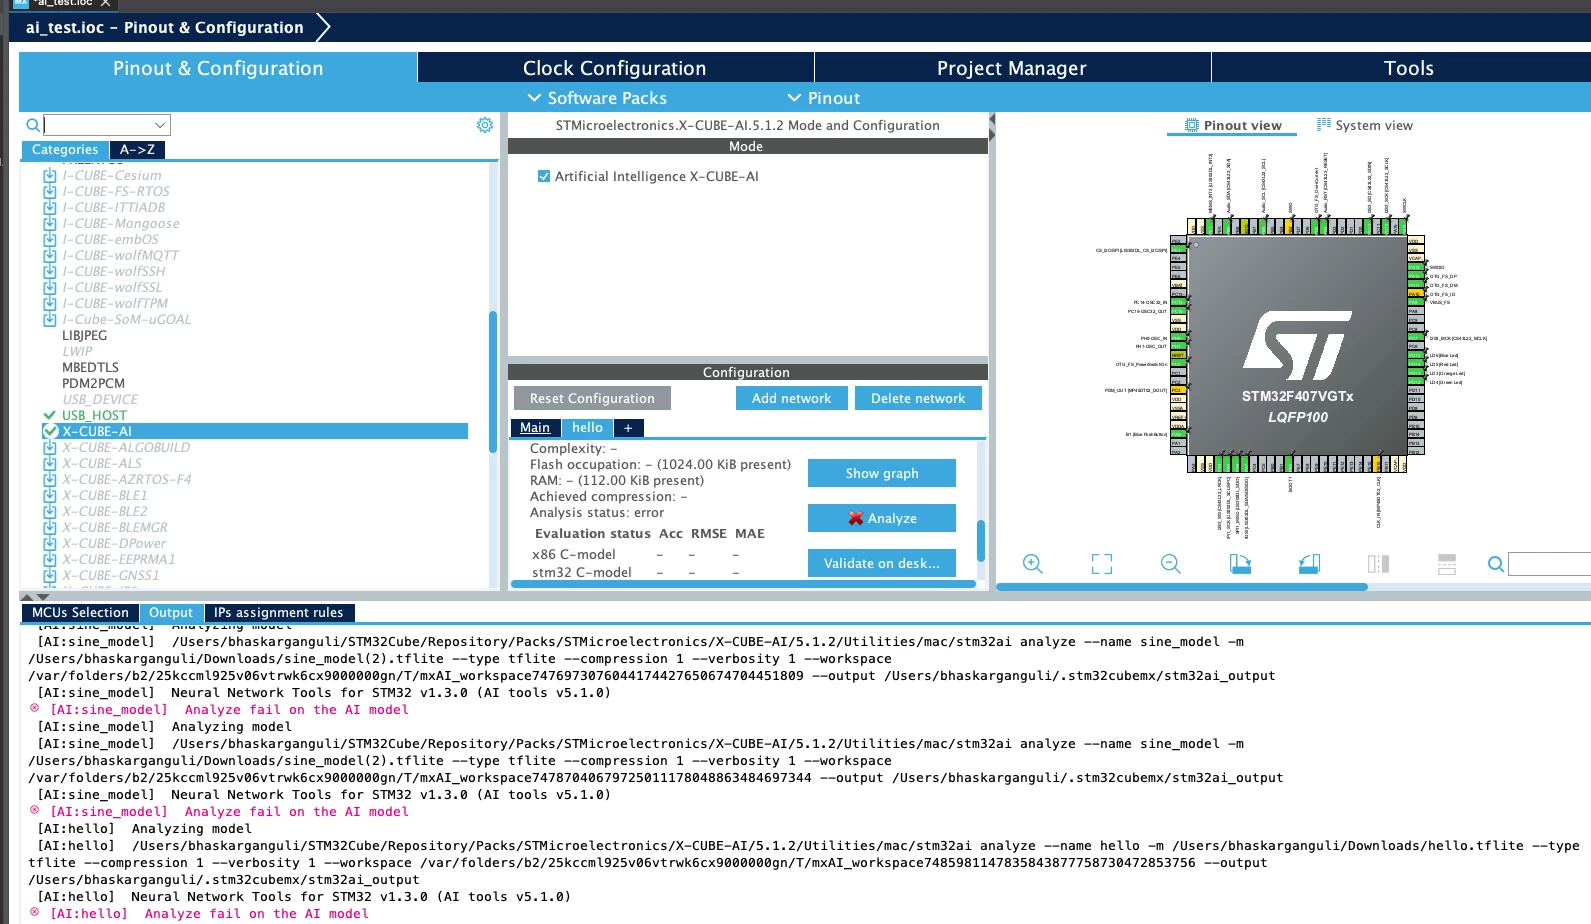Zoom out of the pinout view
1591x924 pixels.
click(x=1171, y=564)
